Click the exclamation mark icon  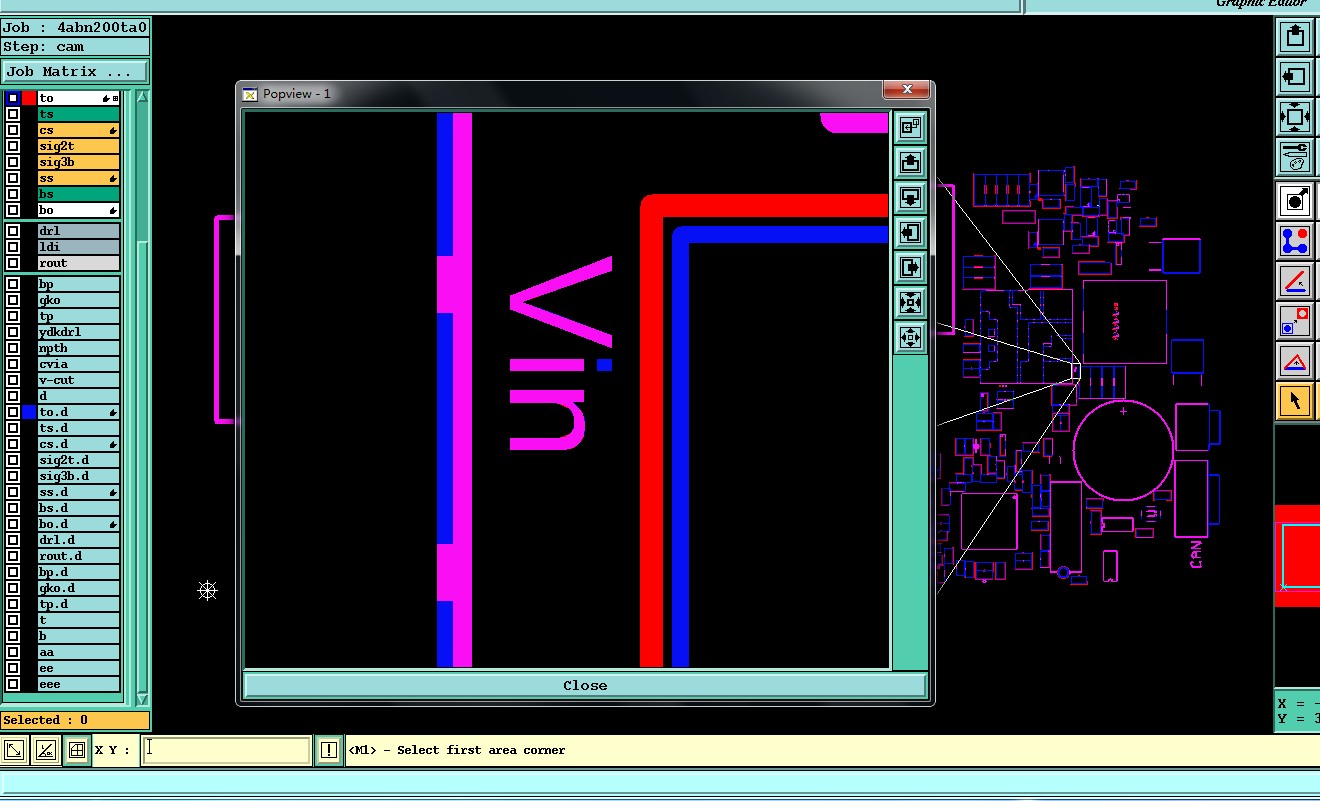[x=328, y=750]
